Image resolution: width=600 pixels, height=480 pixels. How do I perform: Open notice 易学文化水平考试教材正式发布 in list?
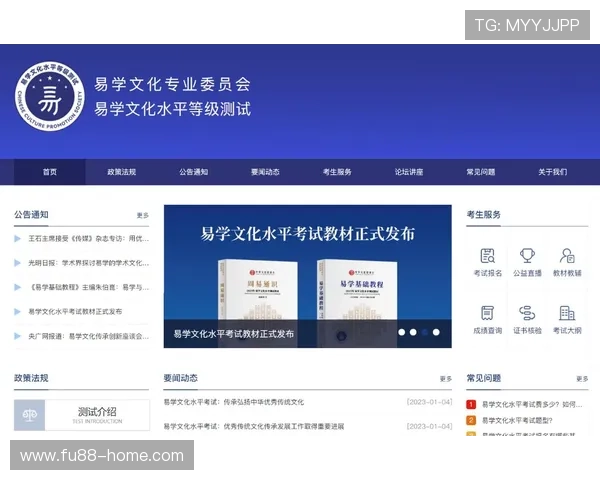[x=75, y=312]
